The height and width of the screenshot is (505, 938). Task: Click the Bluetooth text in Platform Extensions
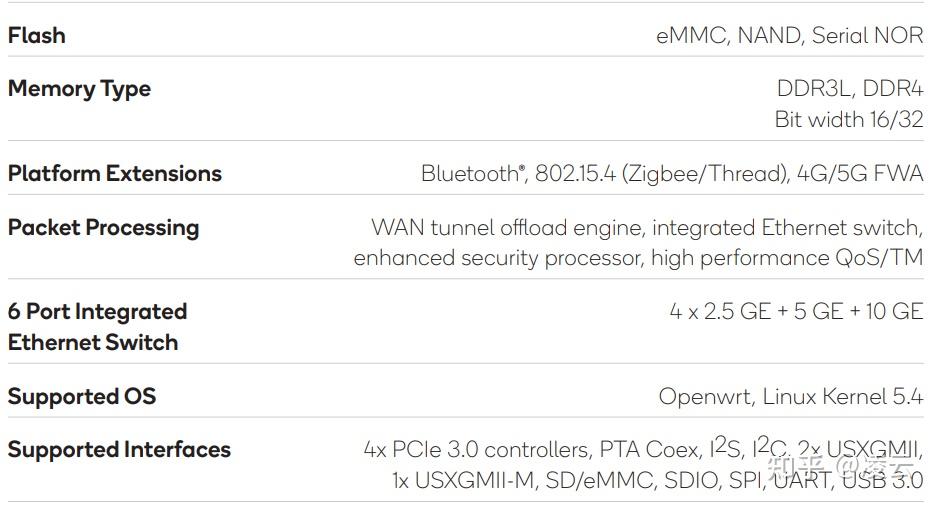point(471,173)
